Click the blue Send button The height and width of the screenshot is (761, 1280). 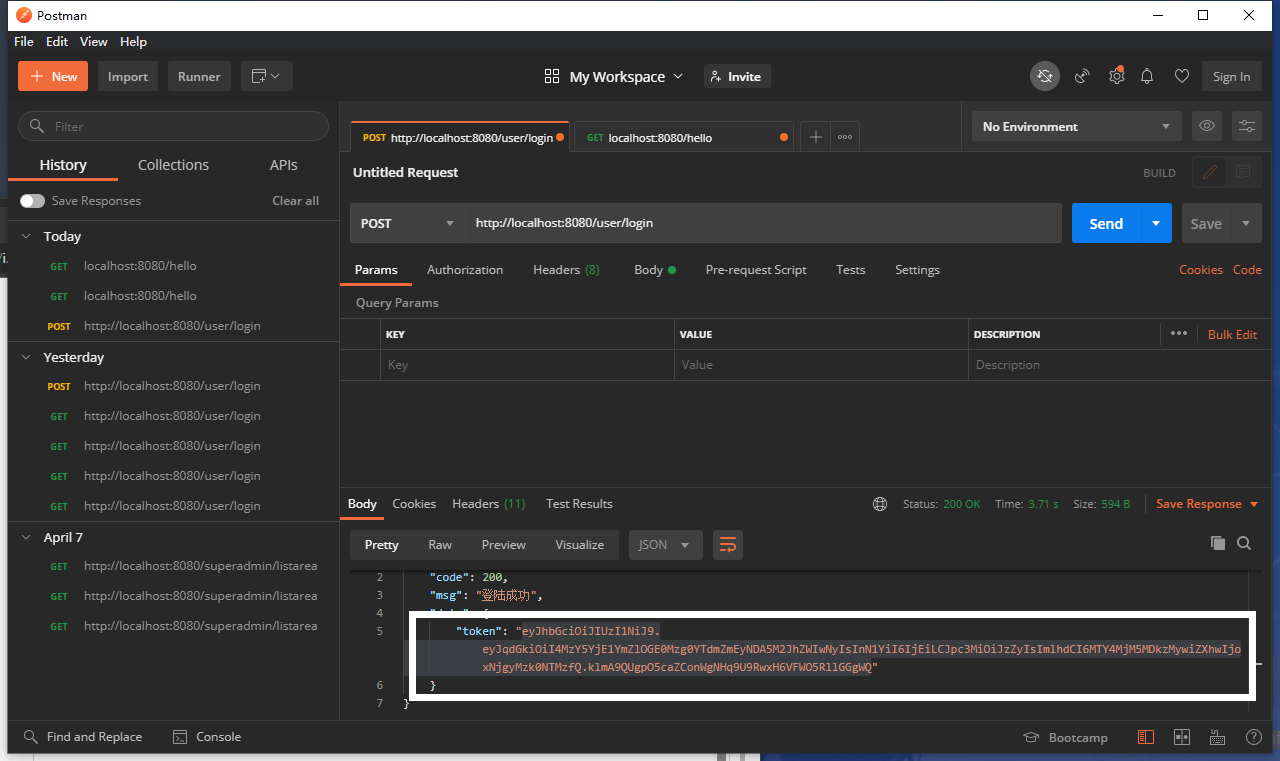pyautogui.click(x=1107, y=223)
